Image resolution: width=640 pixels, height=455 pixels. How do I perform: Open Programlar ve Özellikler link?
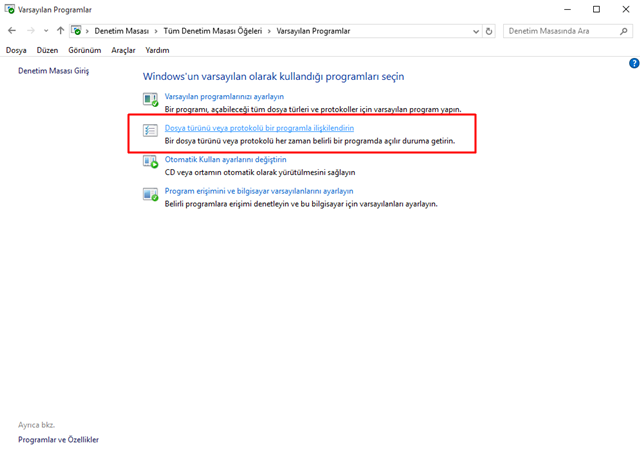coord(58,439)
